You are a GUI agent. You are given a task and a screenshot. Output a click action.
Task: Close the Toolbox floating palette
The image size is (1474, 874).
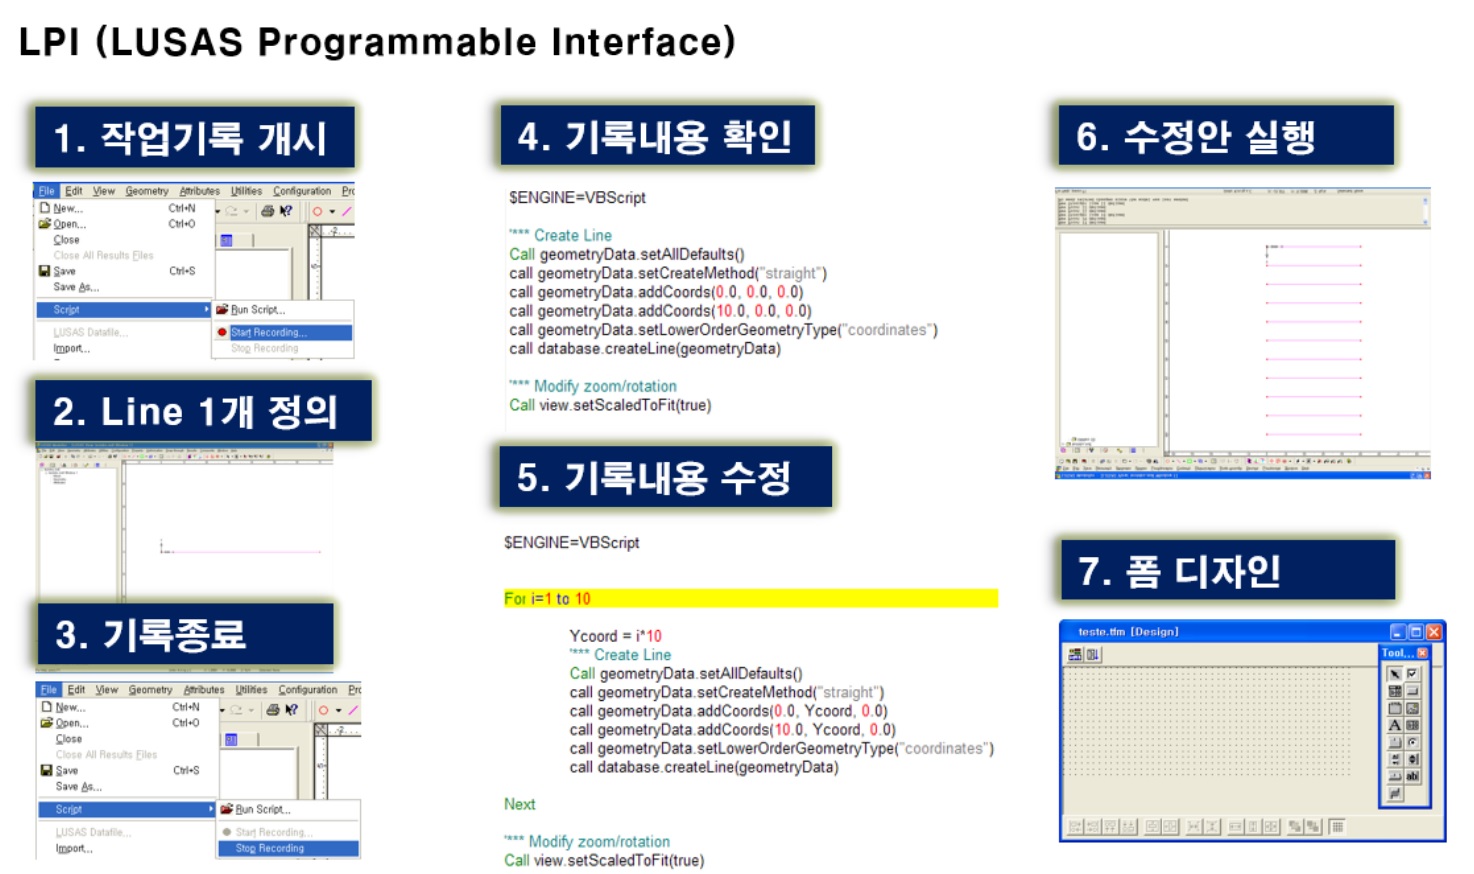click(x=1422, y=653)
